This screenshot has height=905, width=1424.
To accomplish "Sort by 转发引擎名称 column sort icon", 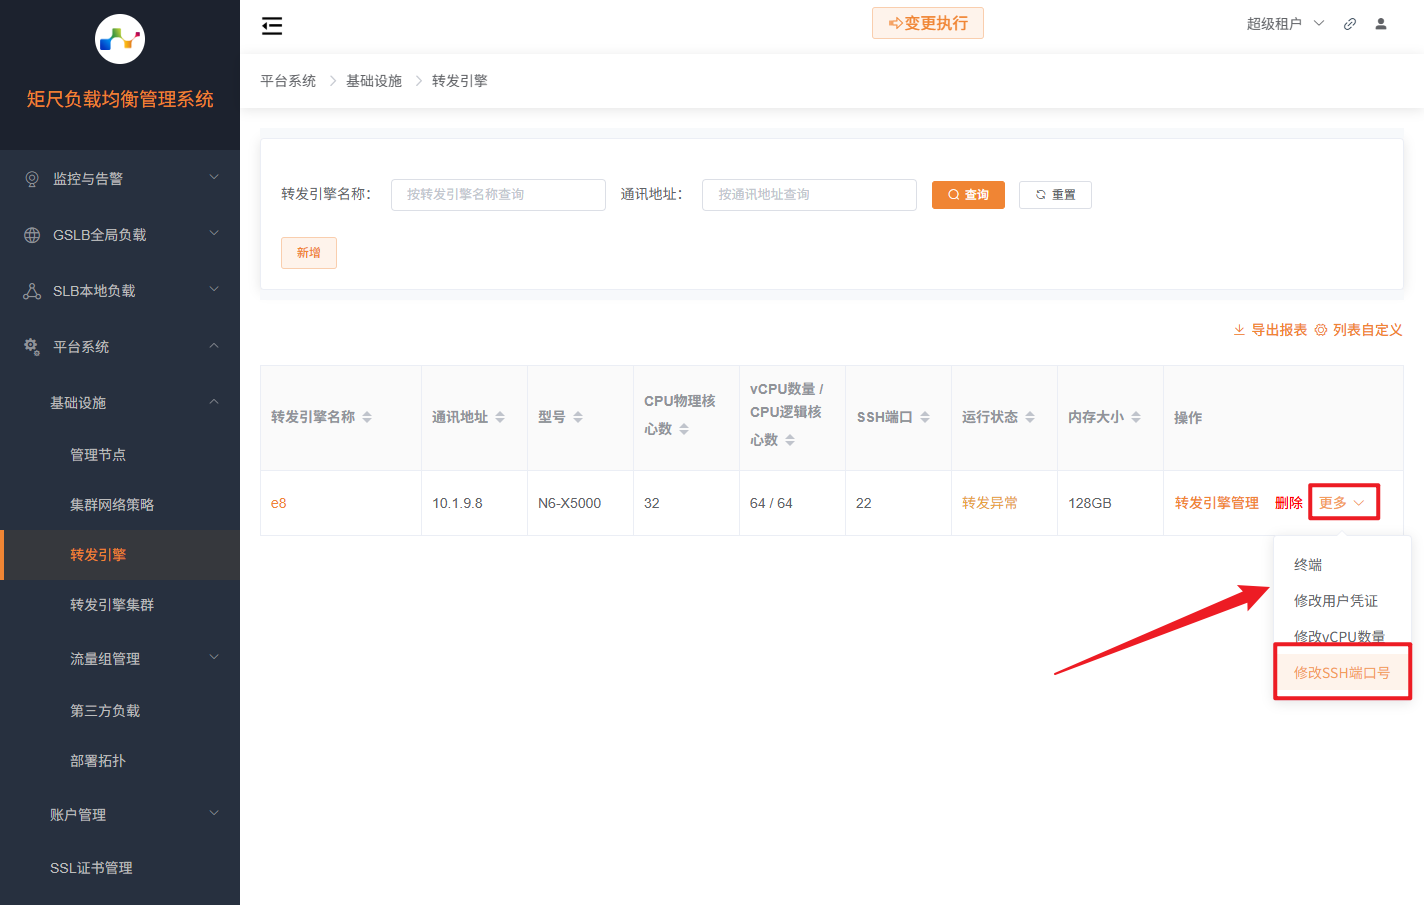I will tap(367, 417).
